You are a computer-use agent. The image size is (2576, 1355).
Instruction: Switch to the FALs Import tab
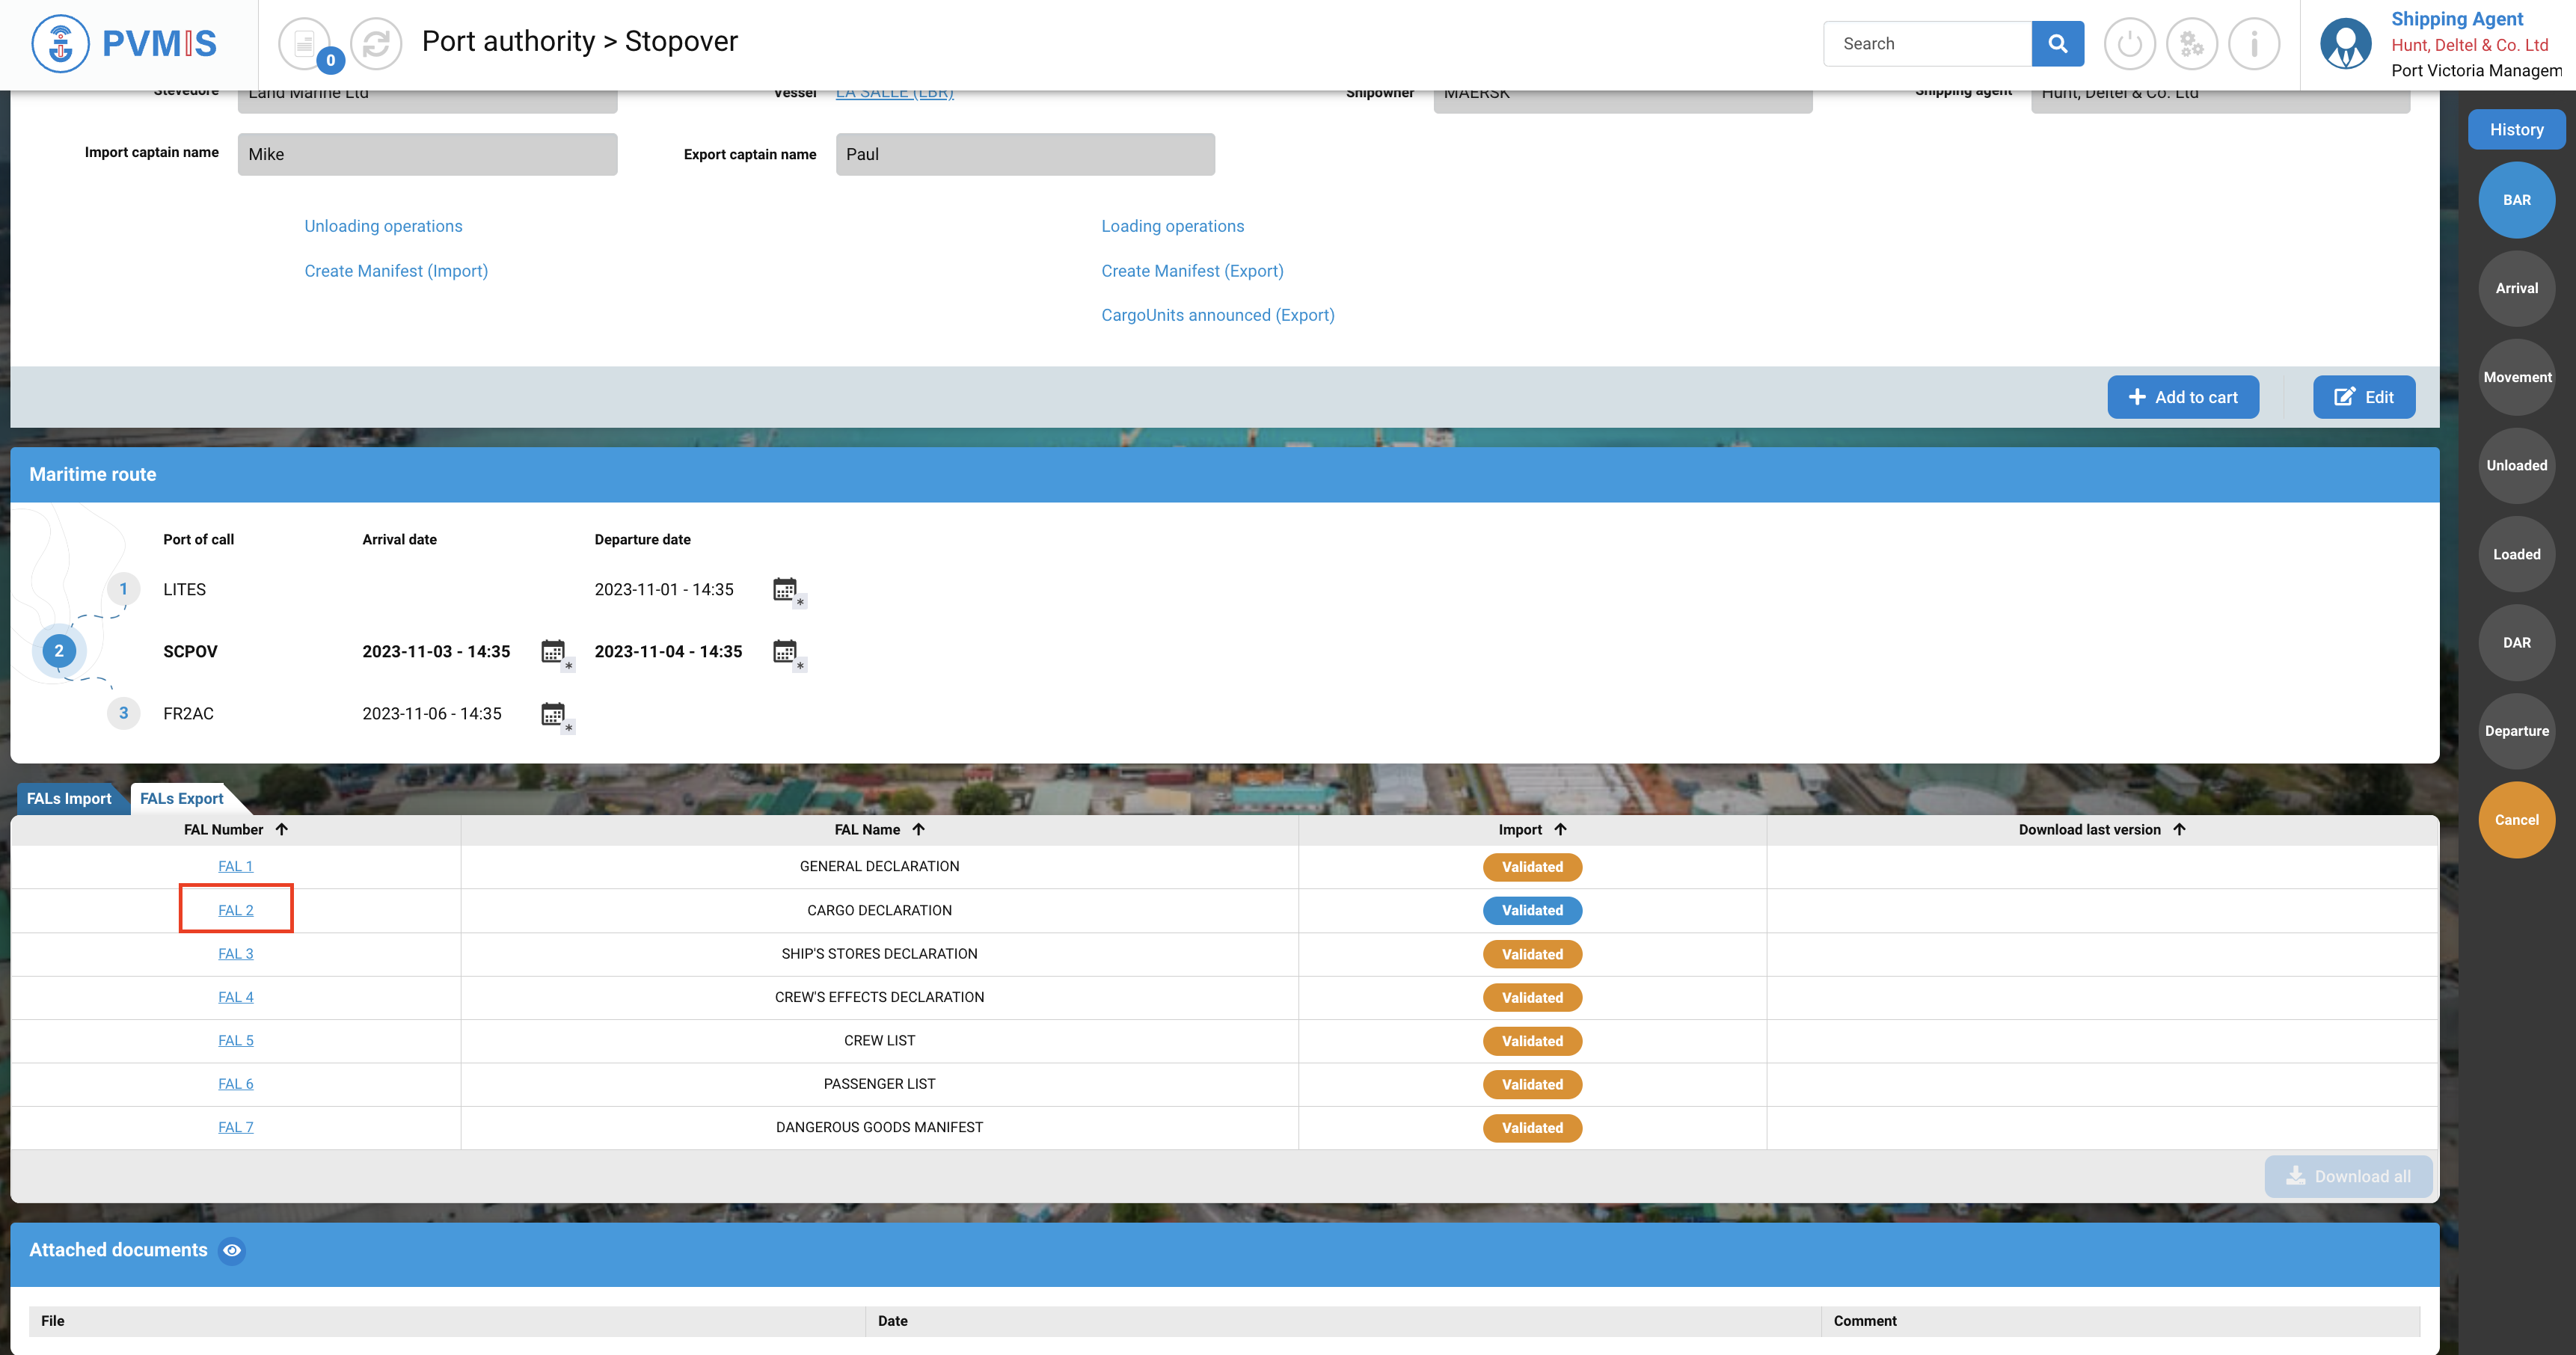69,798
